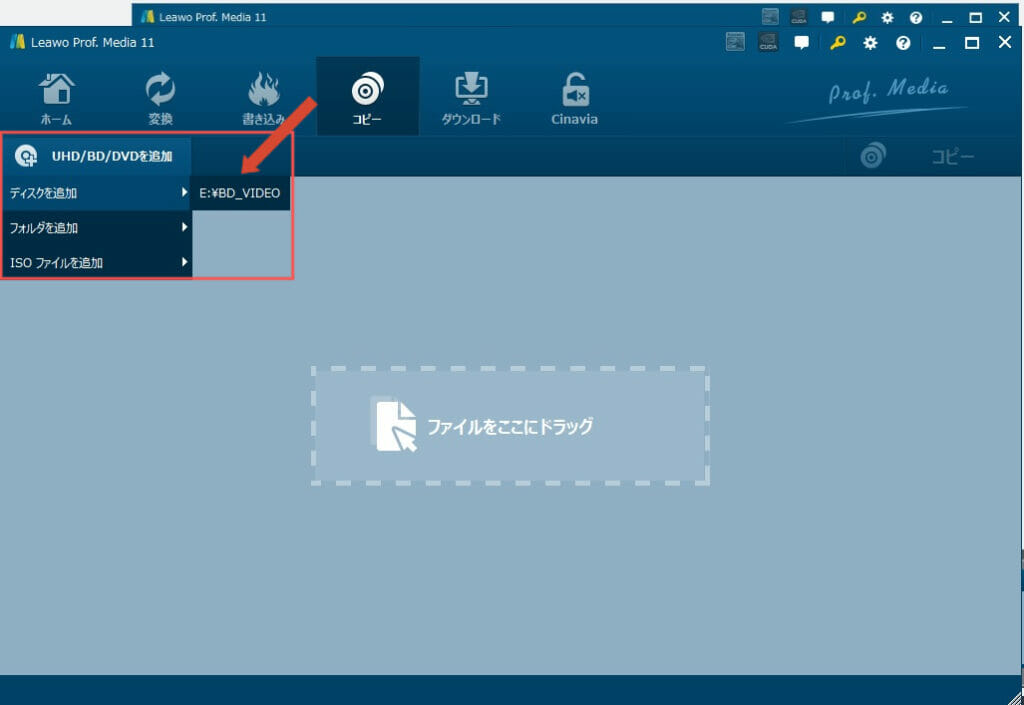Maximize the front Leawo Prof. Media window
Screen dimensions: 1024x705
pyautogui.click(x=972, y=43)
